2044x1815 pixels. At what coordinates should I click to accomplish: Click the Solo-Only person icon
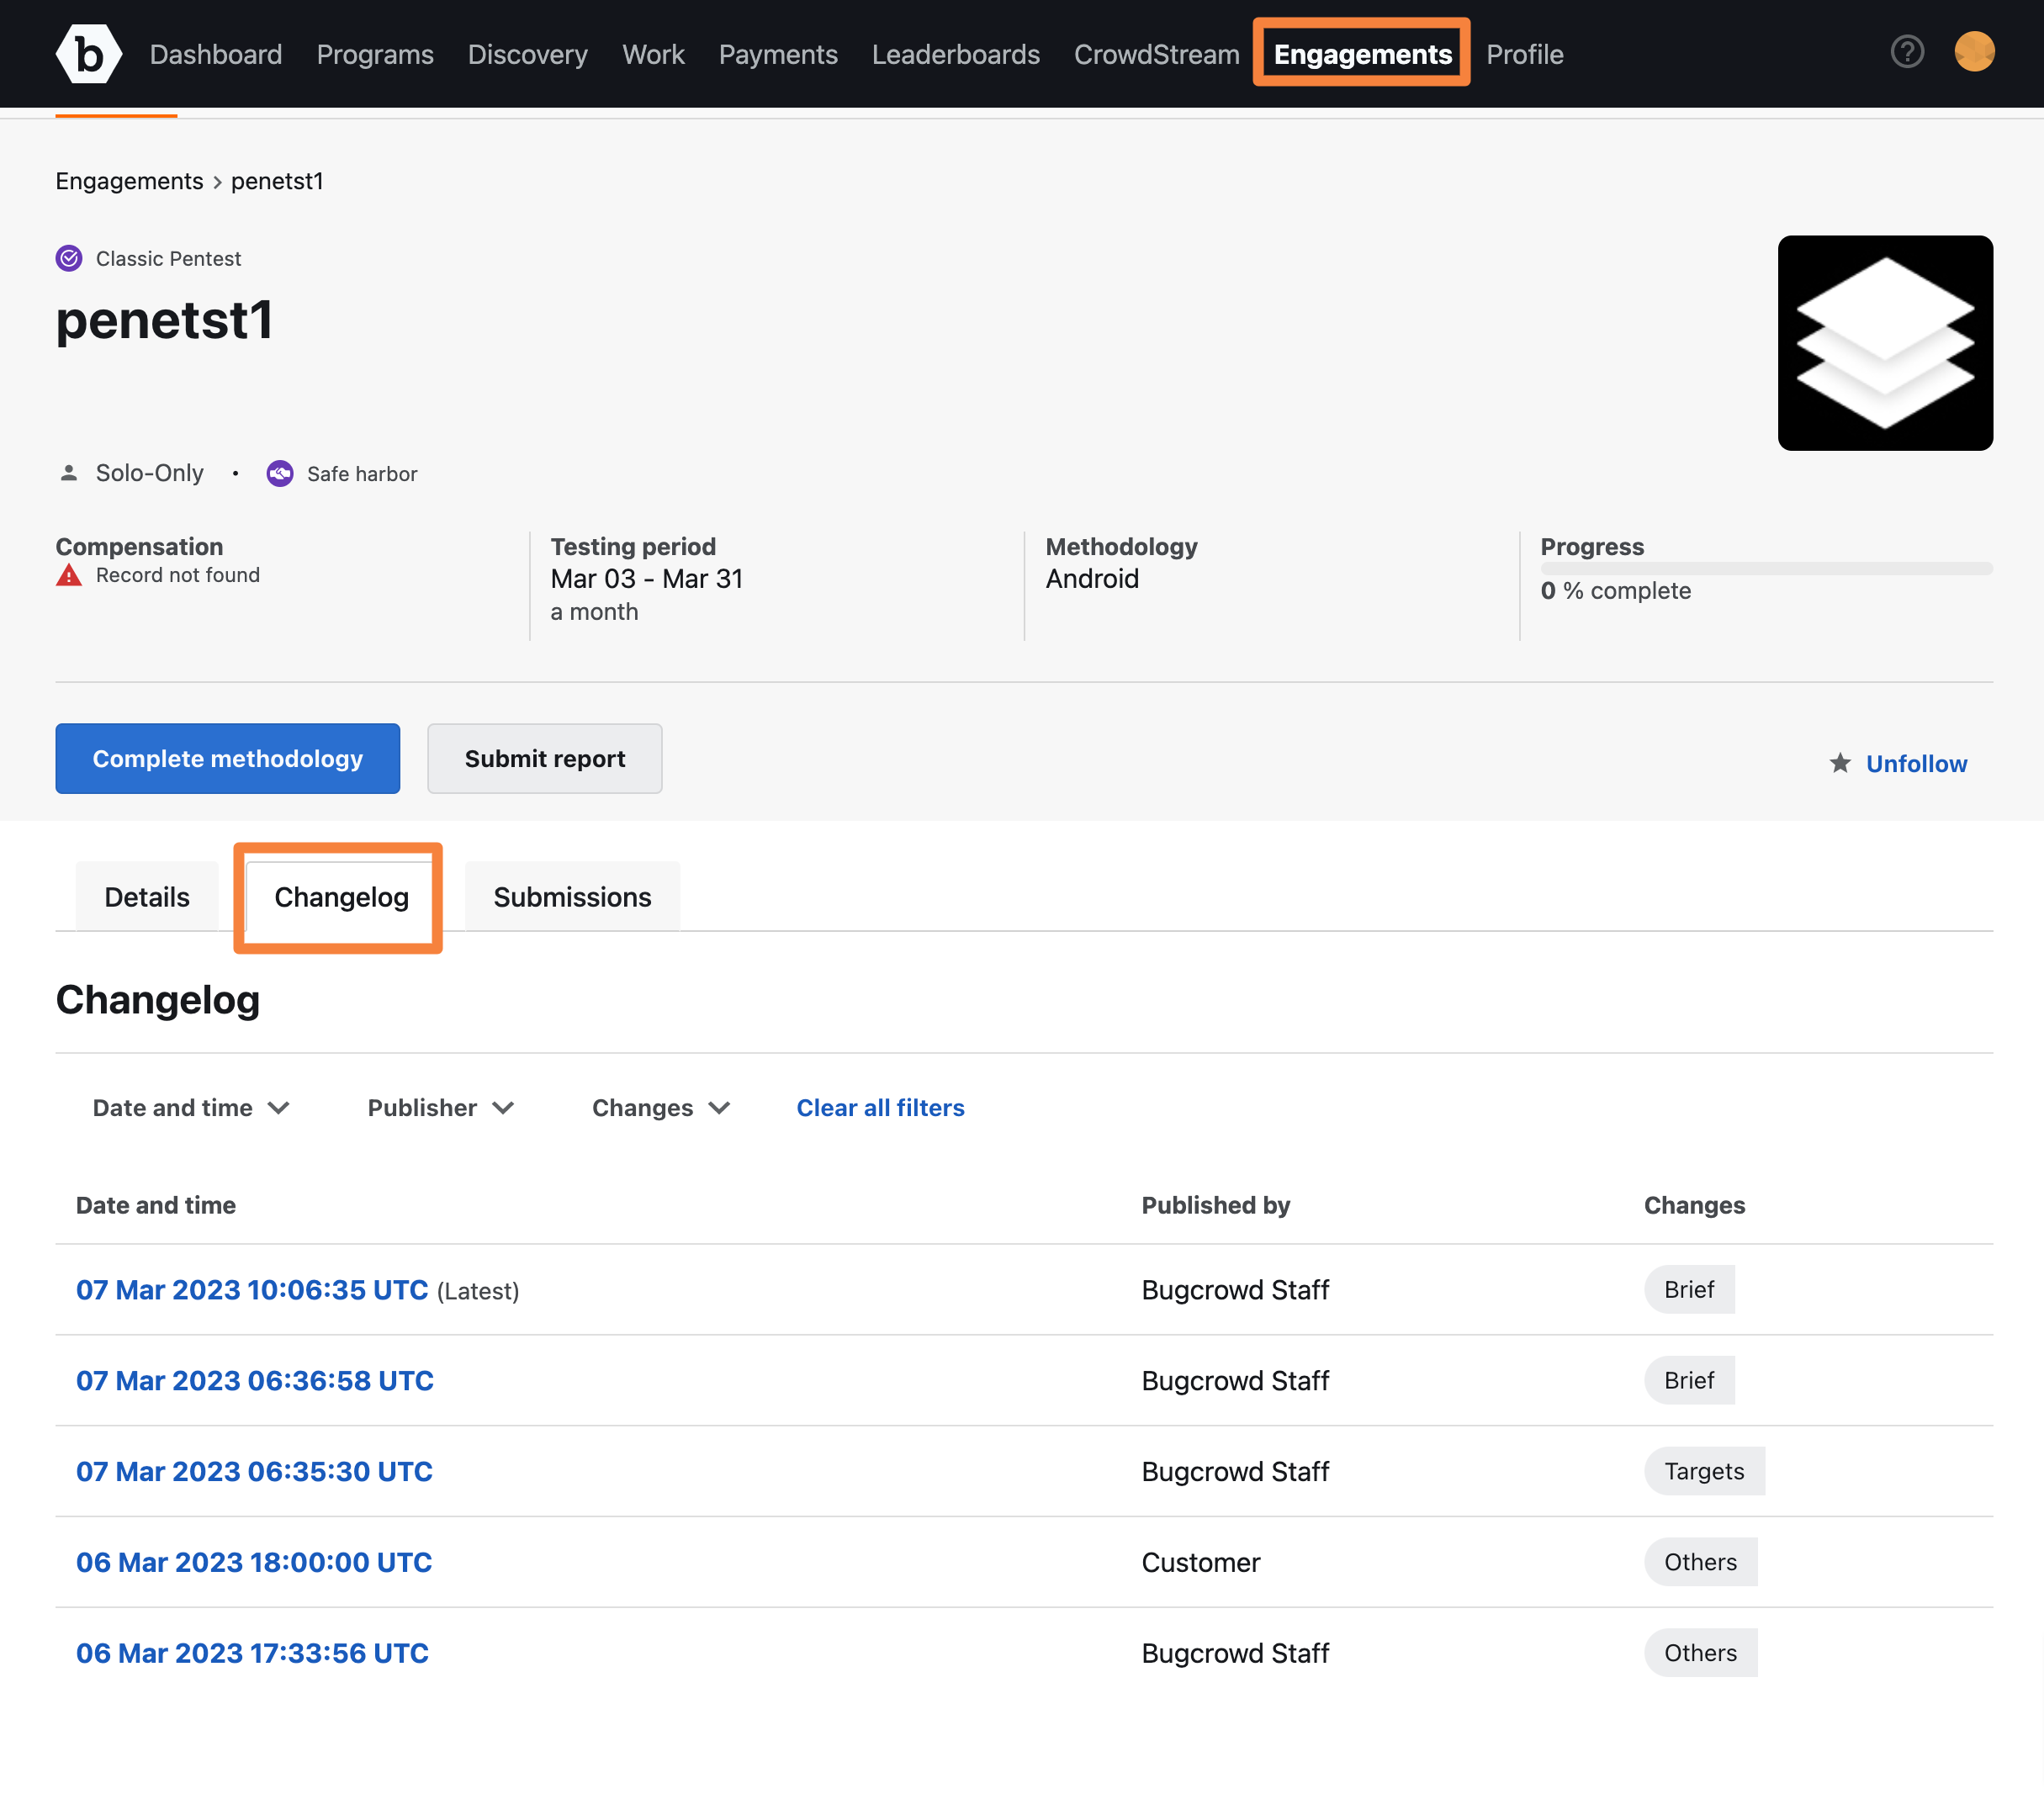(x=70, y=471)
